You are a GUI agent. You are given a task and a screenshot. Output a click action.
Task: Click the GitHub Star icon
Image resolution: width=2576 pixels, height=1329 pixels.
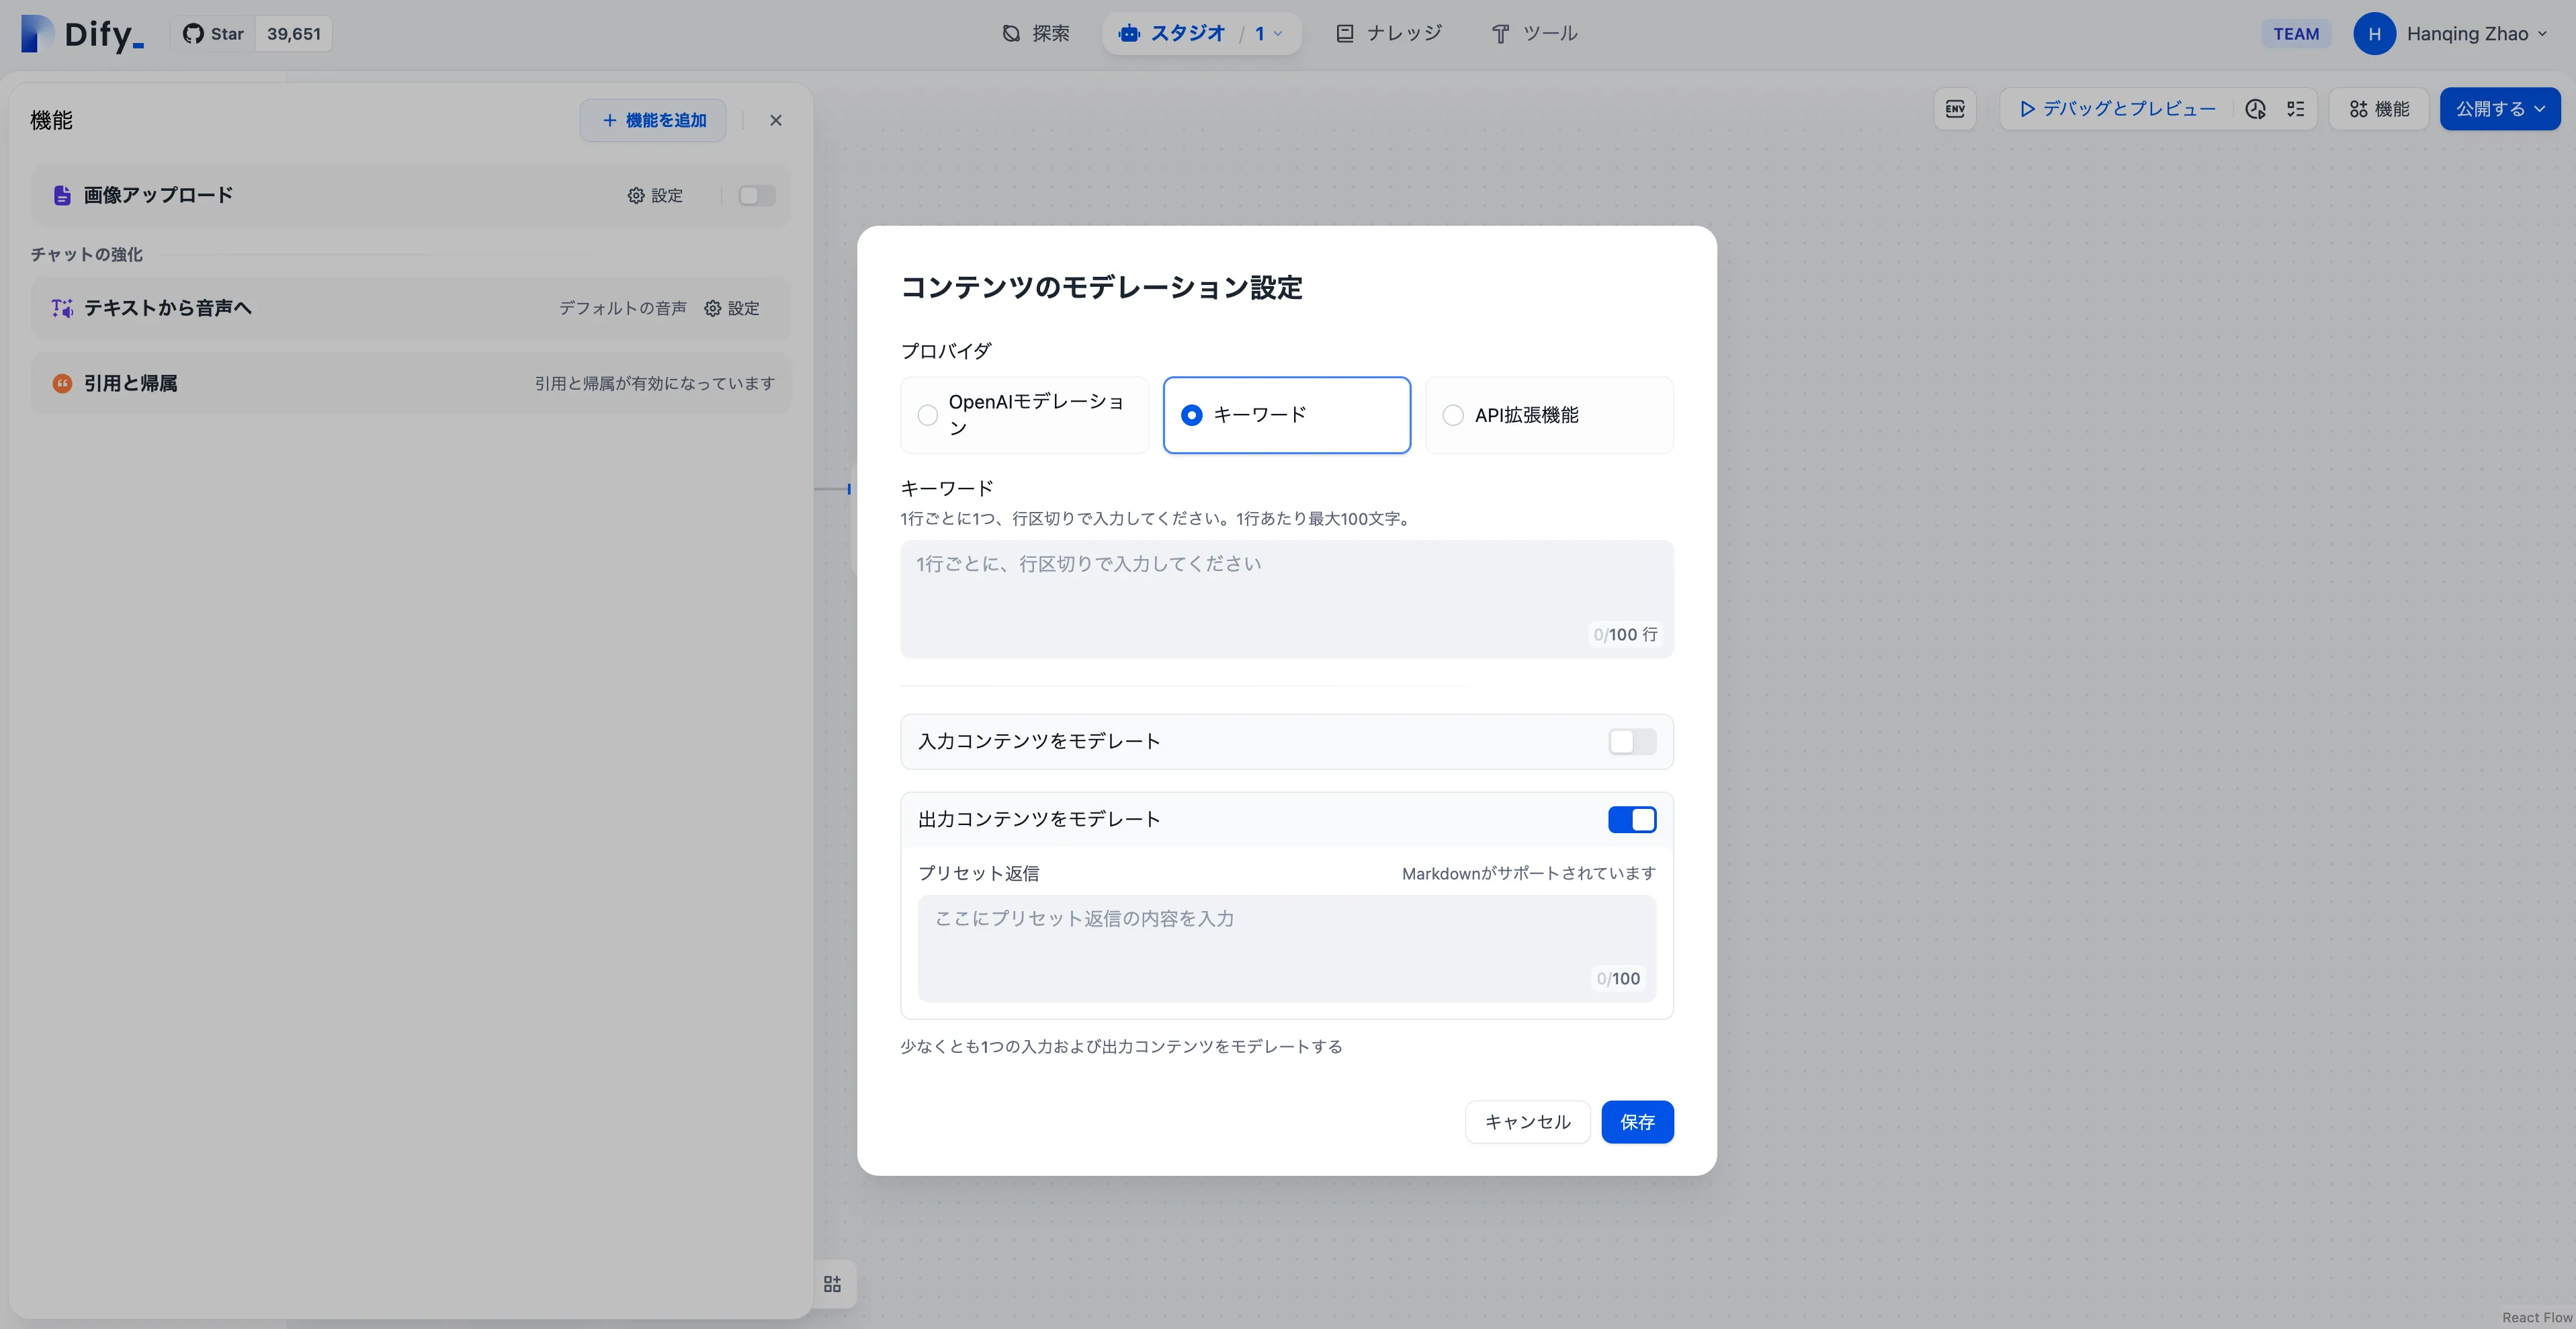point(193,34)
